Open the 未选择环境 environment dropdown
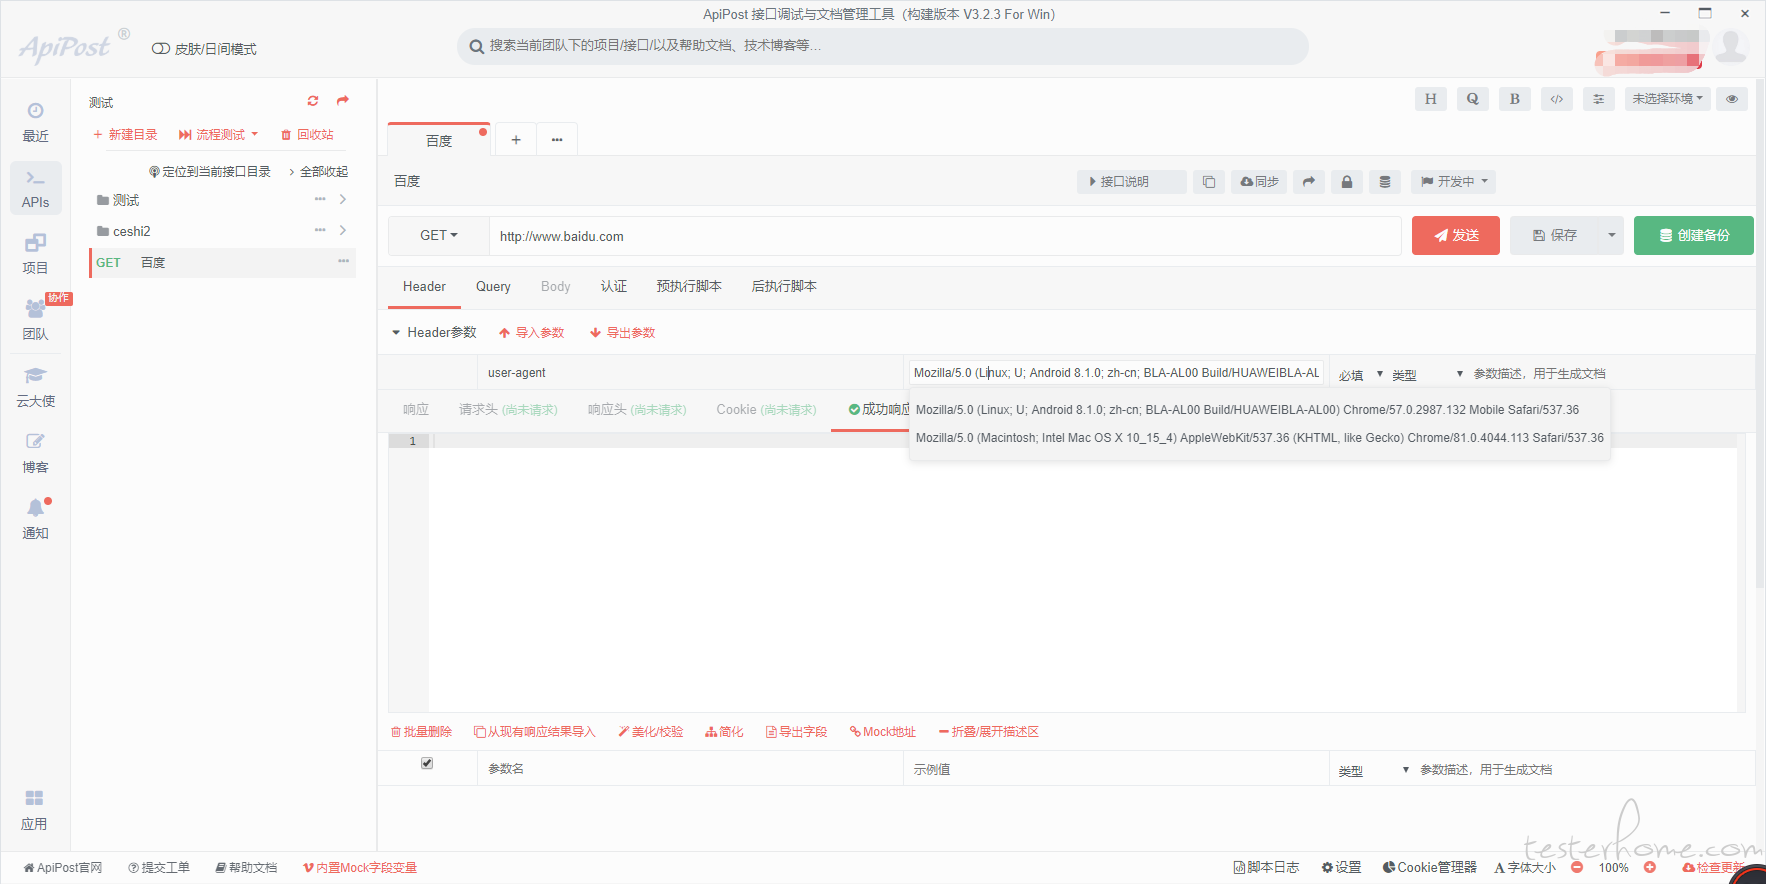Screen dimensions: 1766x884 click(x=1667, y=99)
